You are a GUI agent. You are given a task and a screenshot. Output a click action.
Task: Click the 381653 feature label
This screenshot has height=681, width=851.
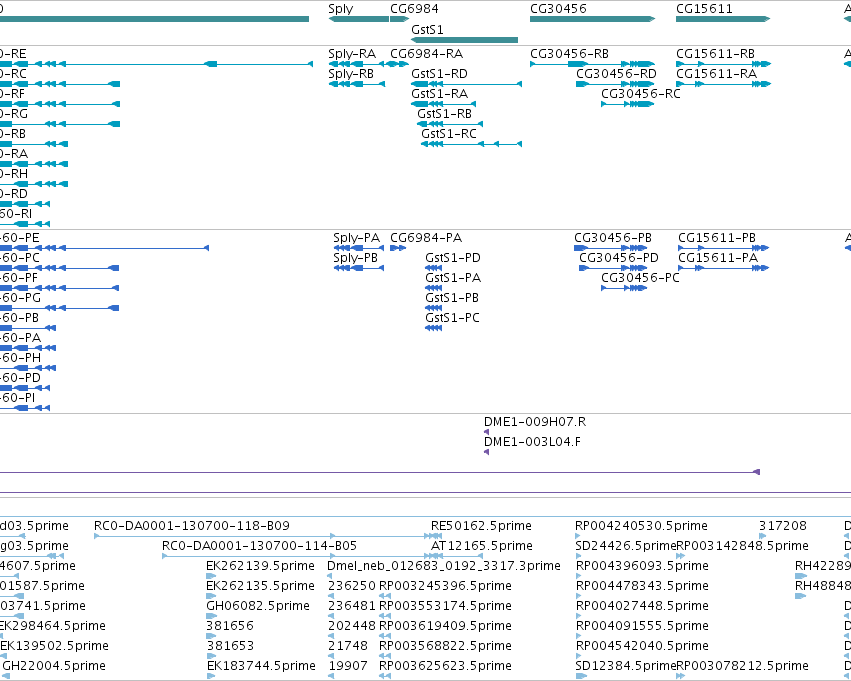[230, 646]
